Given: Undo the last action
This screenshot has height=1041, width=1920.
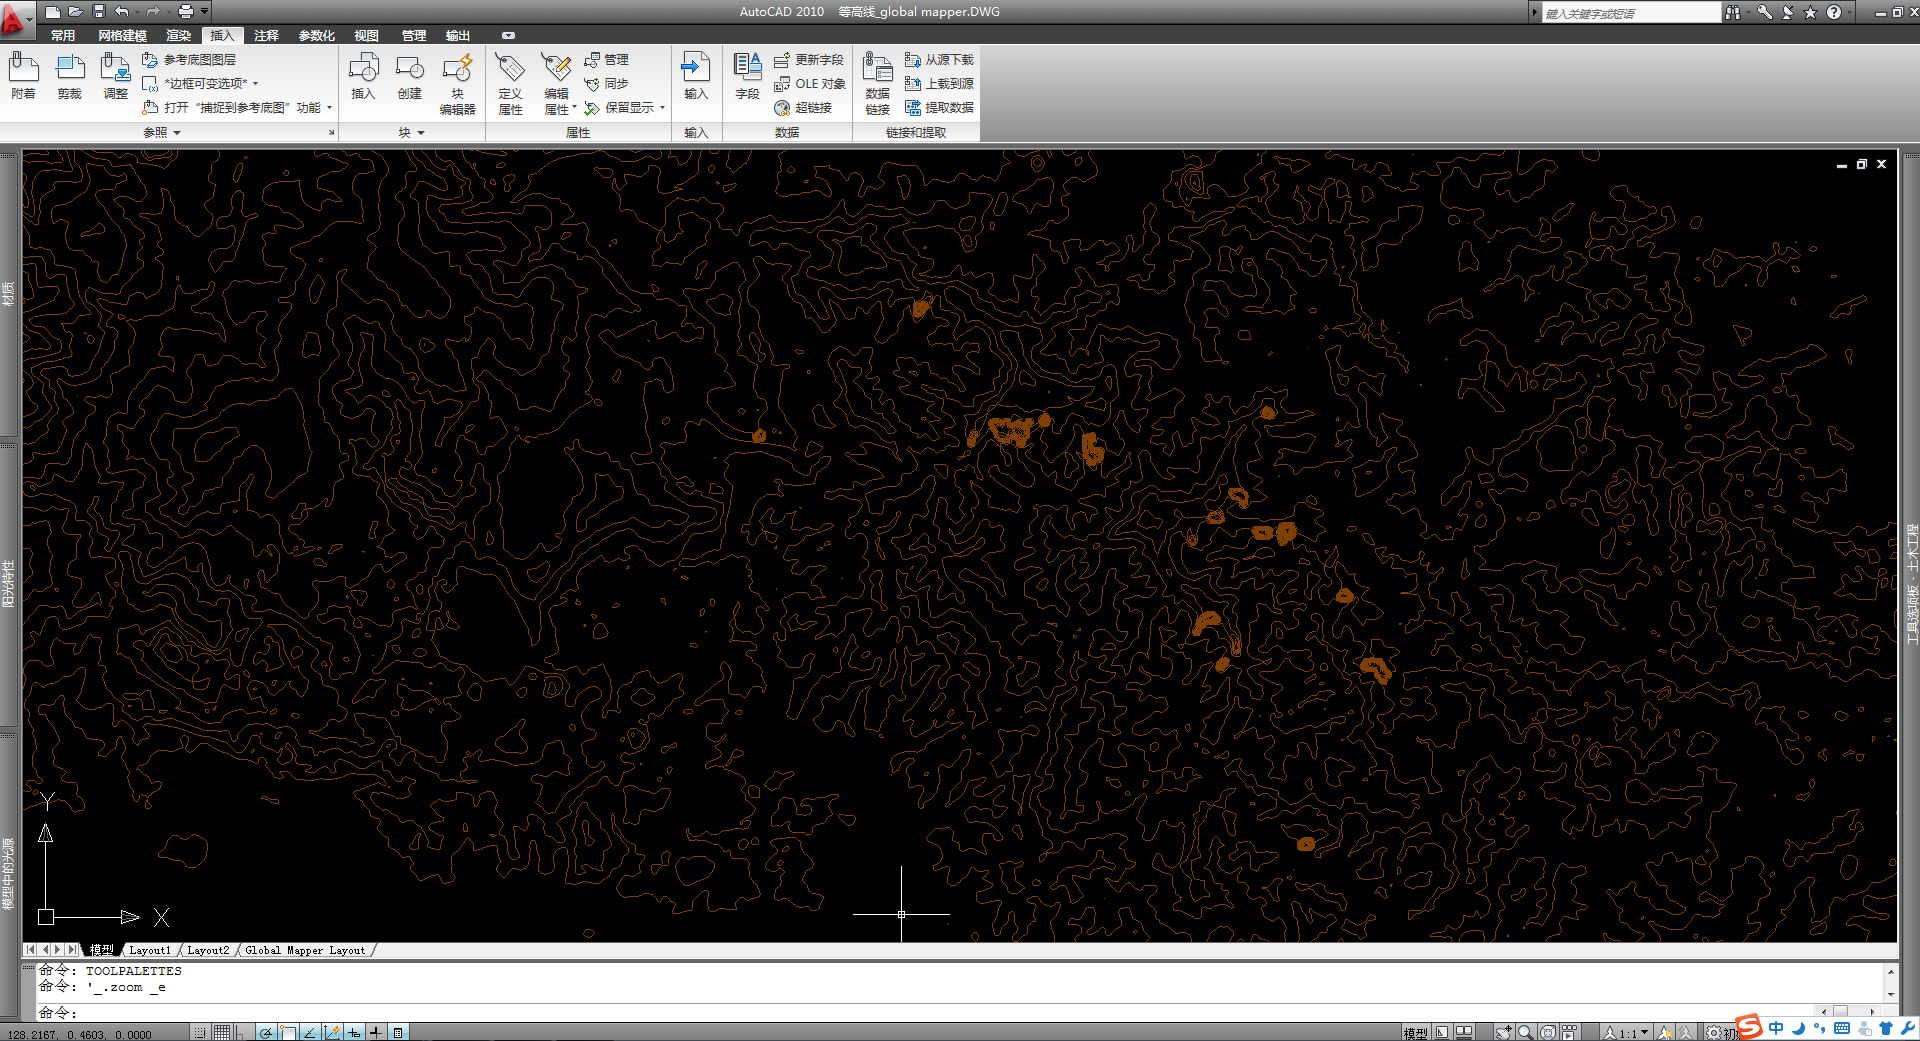Looking at the screenshot, I should [x=121, y=11].
